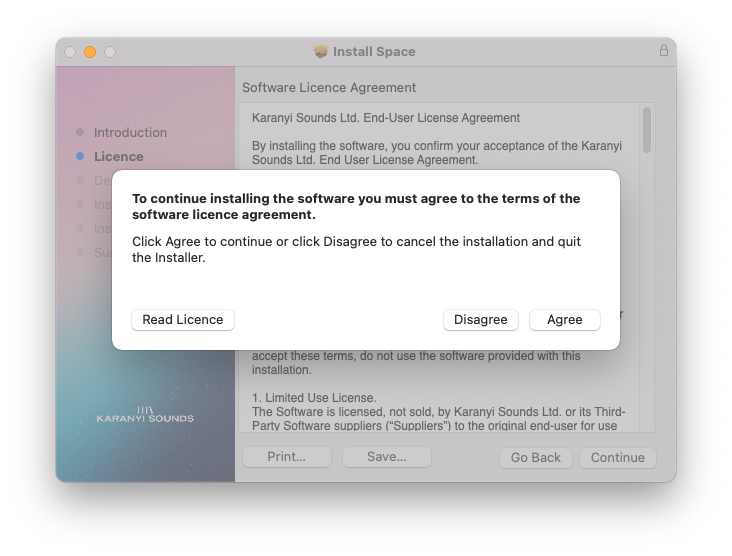Click the blue bullet beside Licence
The width and height of the screenshot is (732, 556).
[x=80, y=156]
